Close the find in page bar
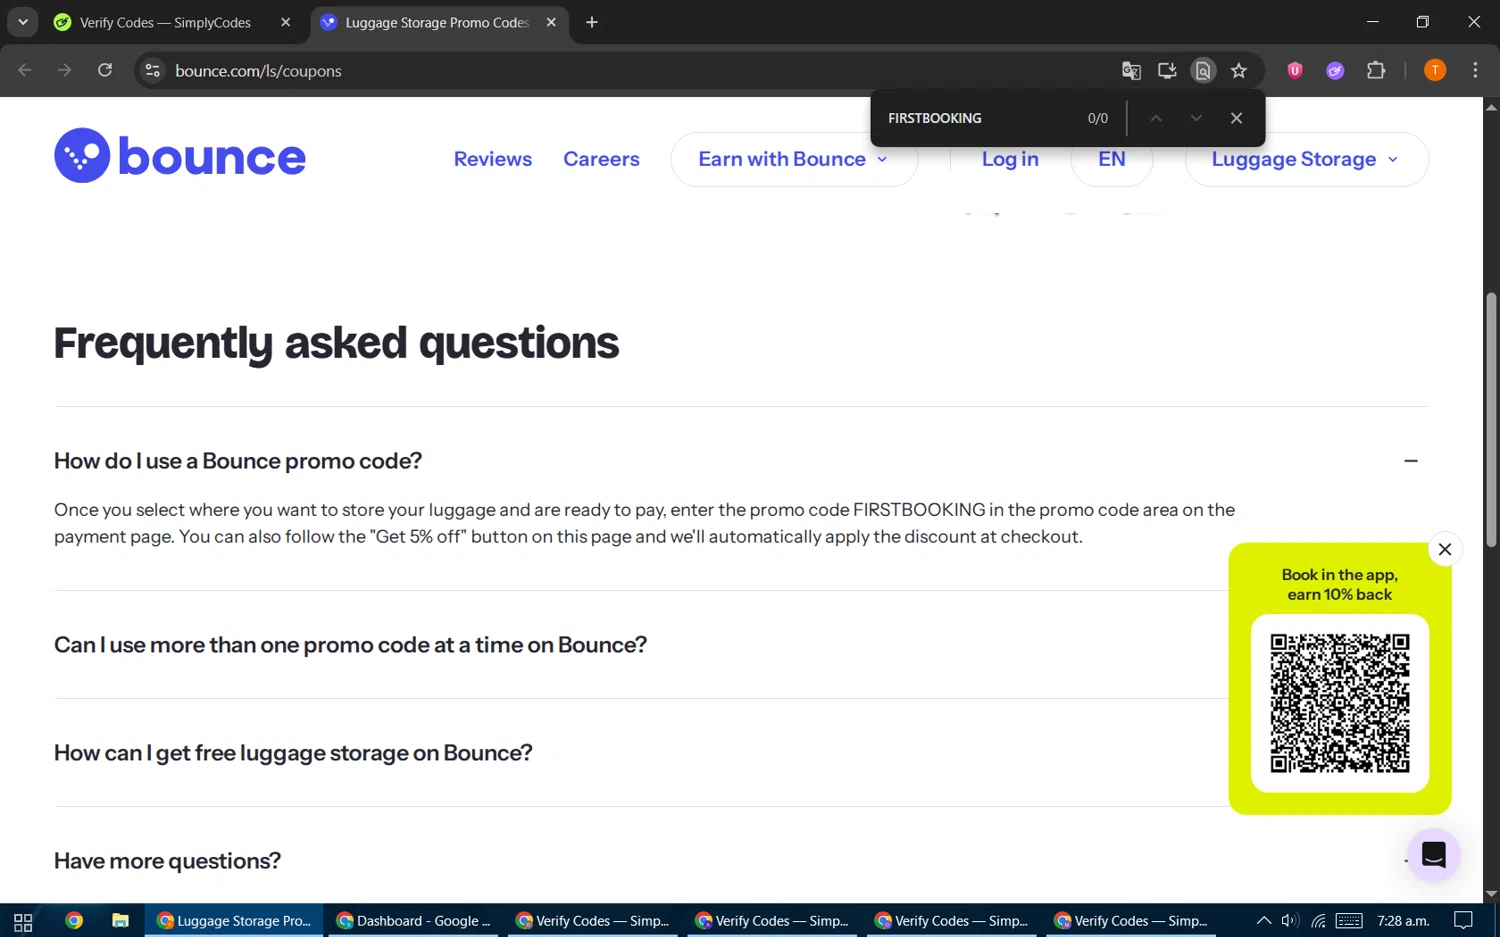The width and height of the screenshot is (1500, 937). pos(1237,118)
